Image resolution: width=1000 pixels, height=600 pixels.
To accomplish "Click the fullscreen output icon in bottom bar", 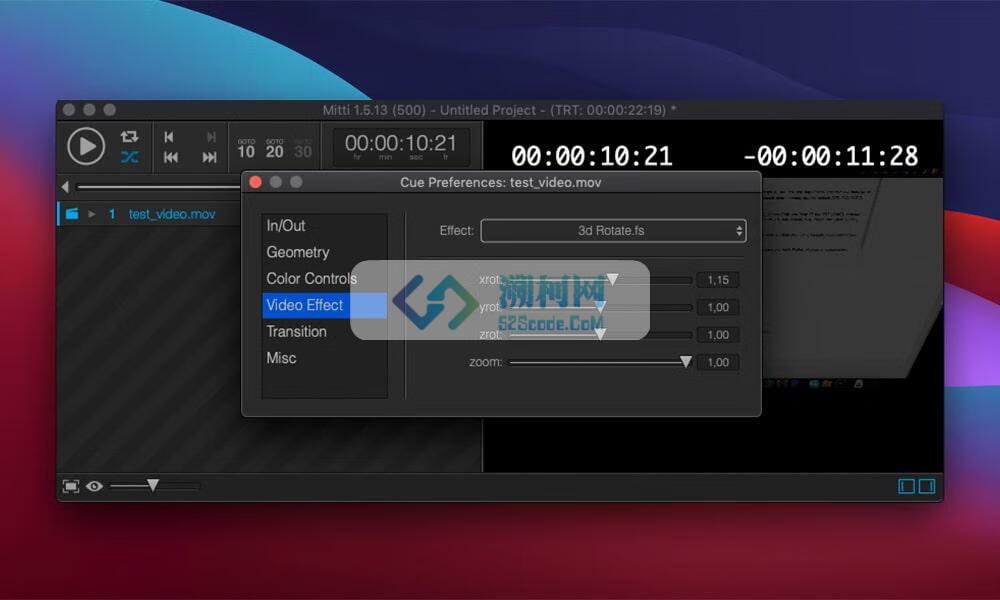I will click(x=71, y=487).
